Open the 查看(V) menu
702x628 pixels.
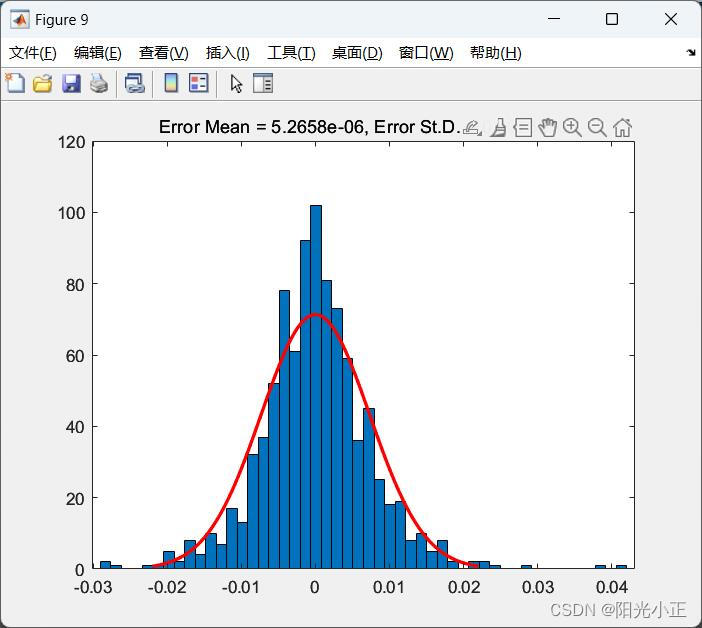point(163,53)
